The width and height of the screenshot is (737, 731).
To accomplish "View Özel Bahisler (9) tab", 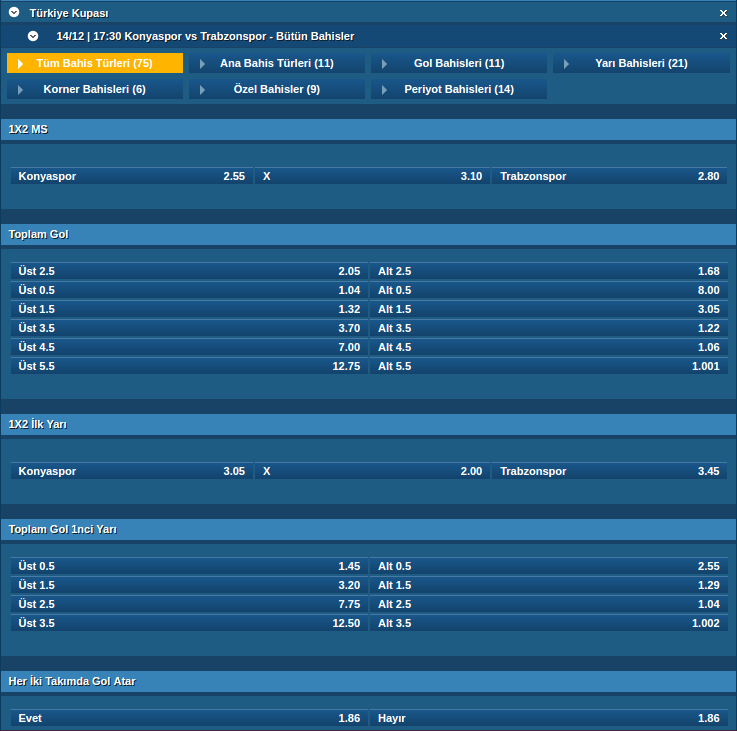I will click(277, 89).
